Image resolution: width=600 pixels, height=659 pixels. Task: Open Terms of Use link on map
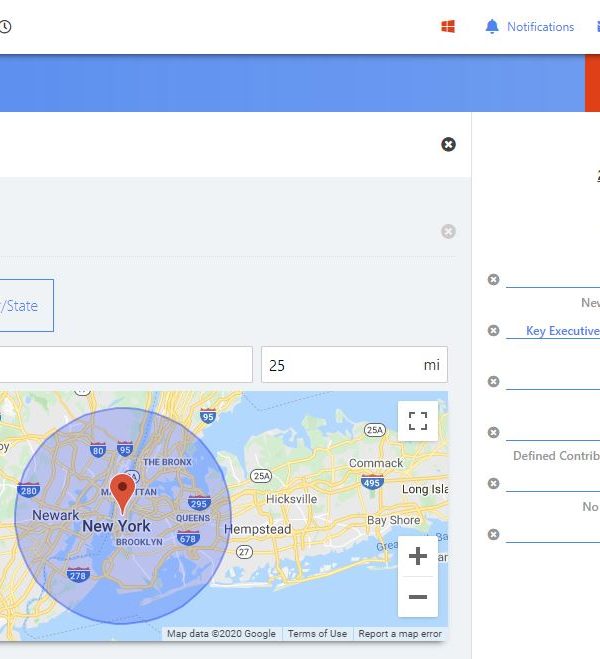coord(317,634)
